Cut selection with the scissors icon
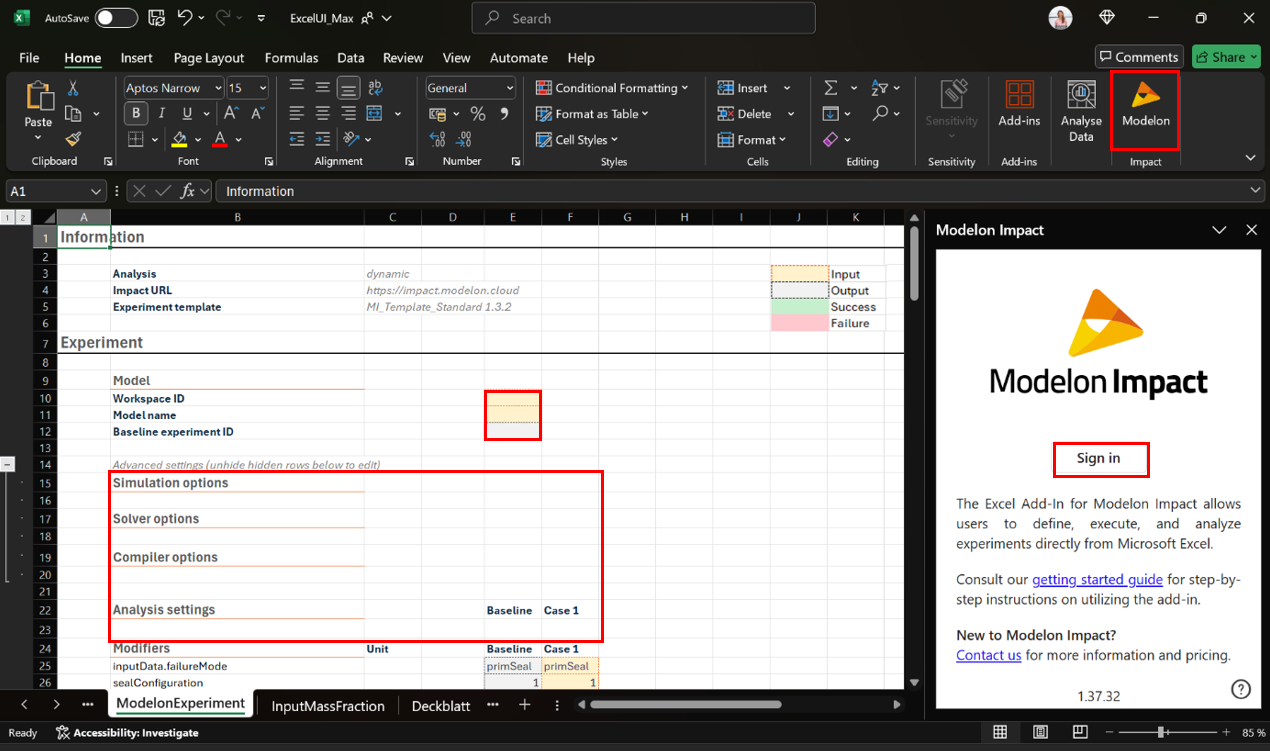The image size is (1270, 751). [72, 88]
